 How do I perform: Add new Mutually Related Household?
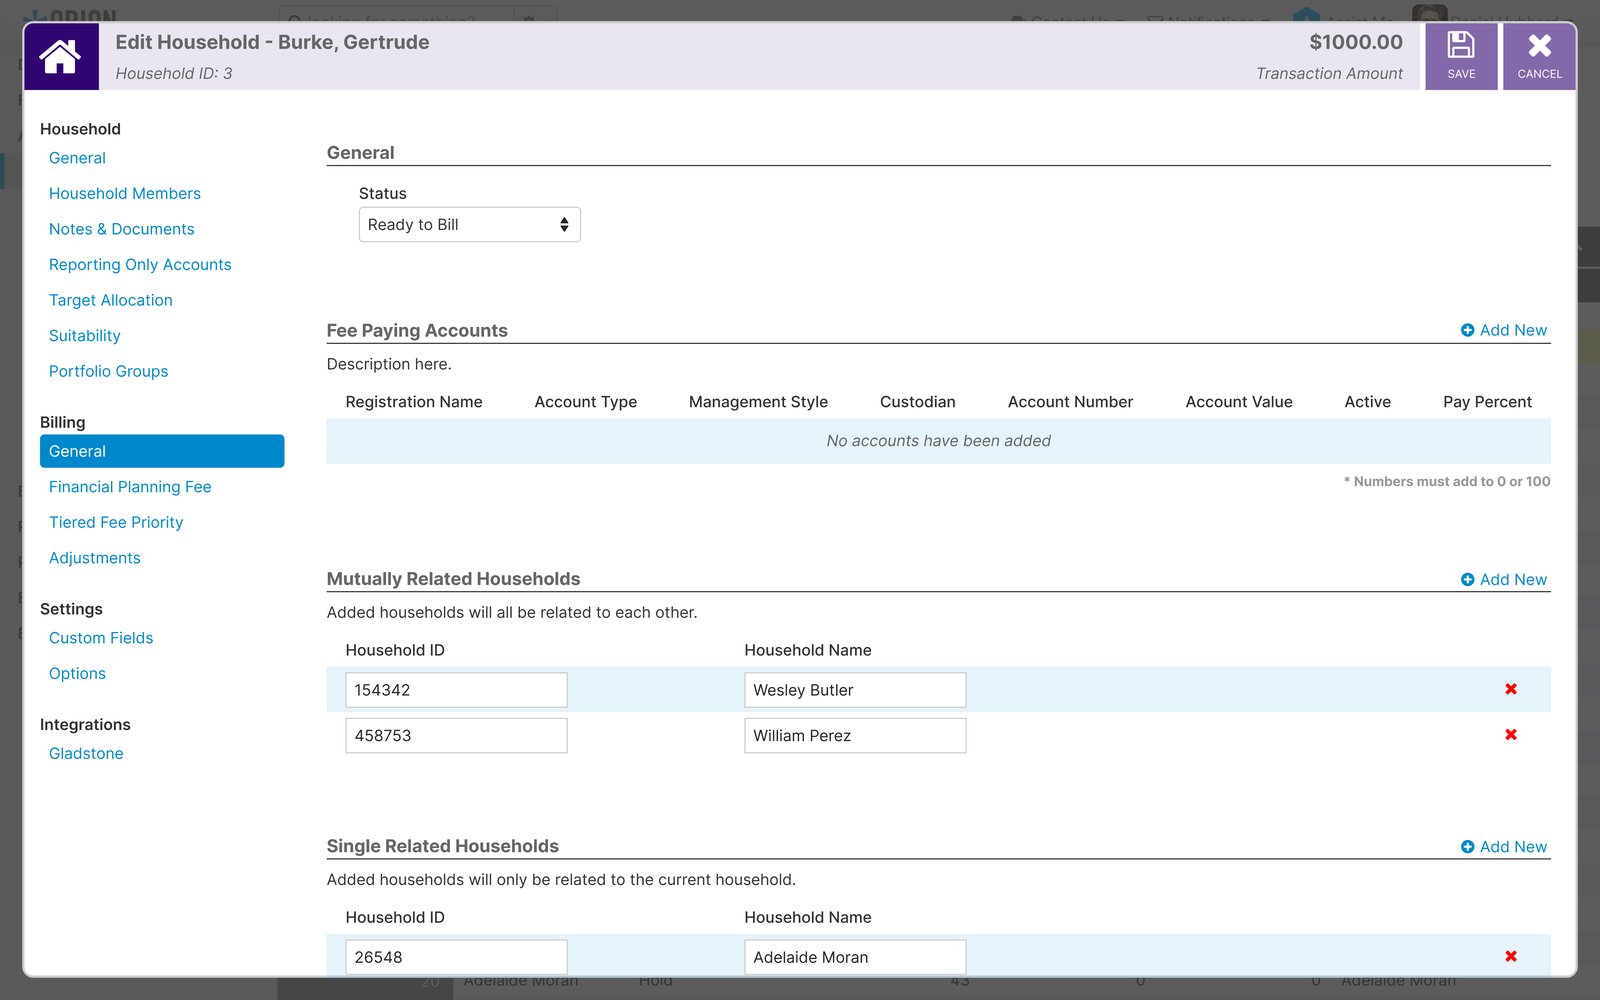tap(1503, 580)
